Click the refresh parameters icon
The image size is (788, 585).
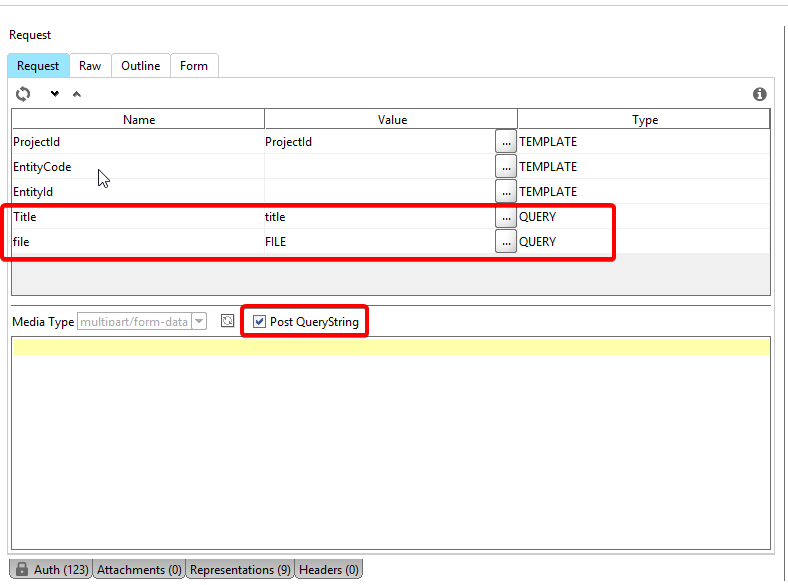(23, 94)
